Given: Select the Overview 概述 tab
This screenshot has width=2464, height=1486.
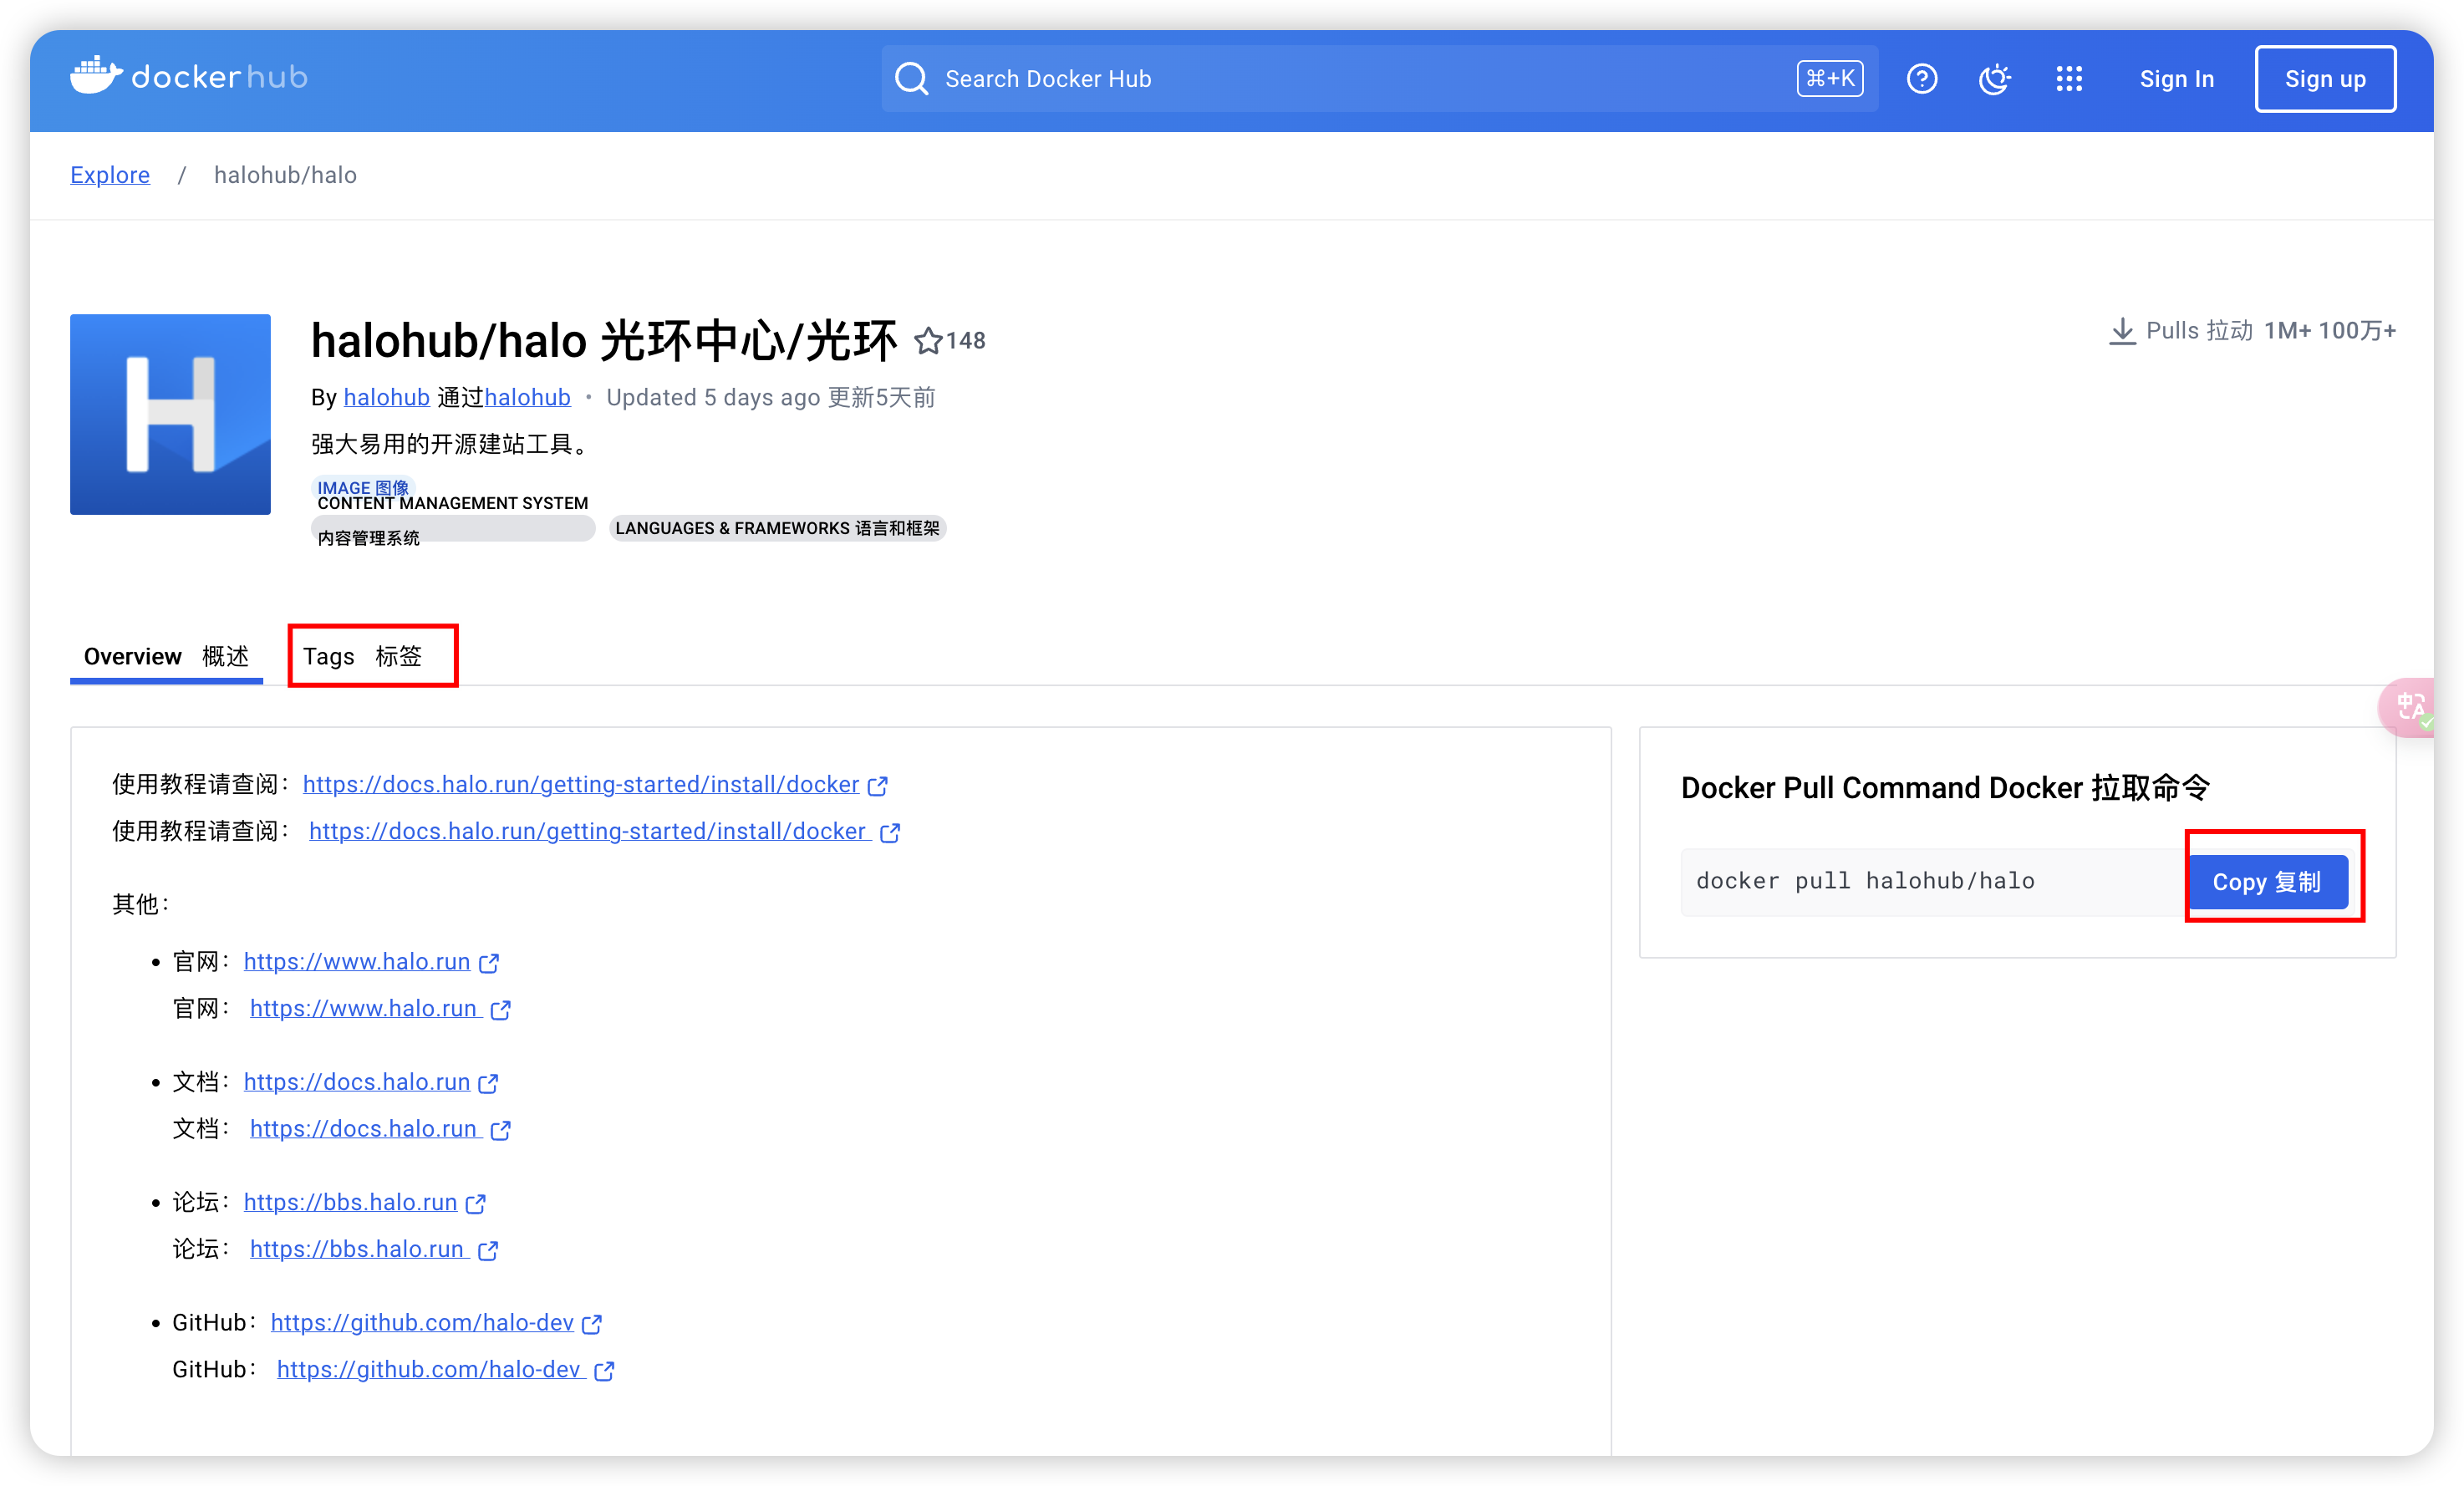Looking at the screenshot, I should [x=166, y=656].
